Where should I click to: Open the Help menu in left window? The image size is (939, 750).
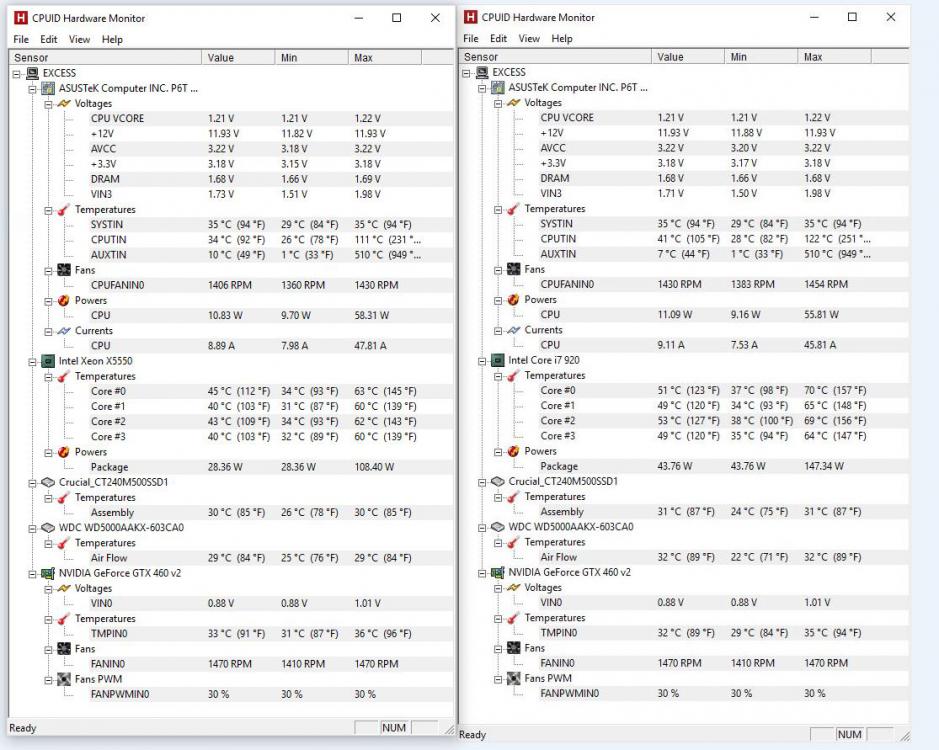pos(112,39)
